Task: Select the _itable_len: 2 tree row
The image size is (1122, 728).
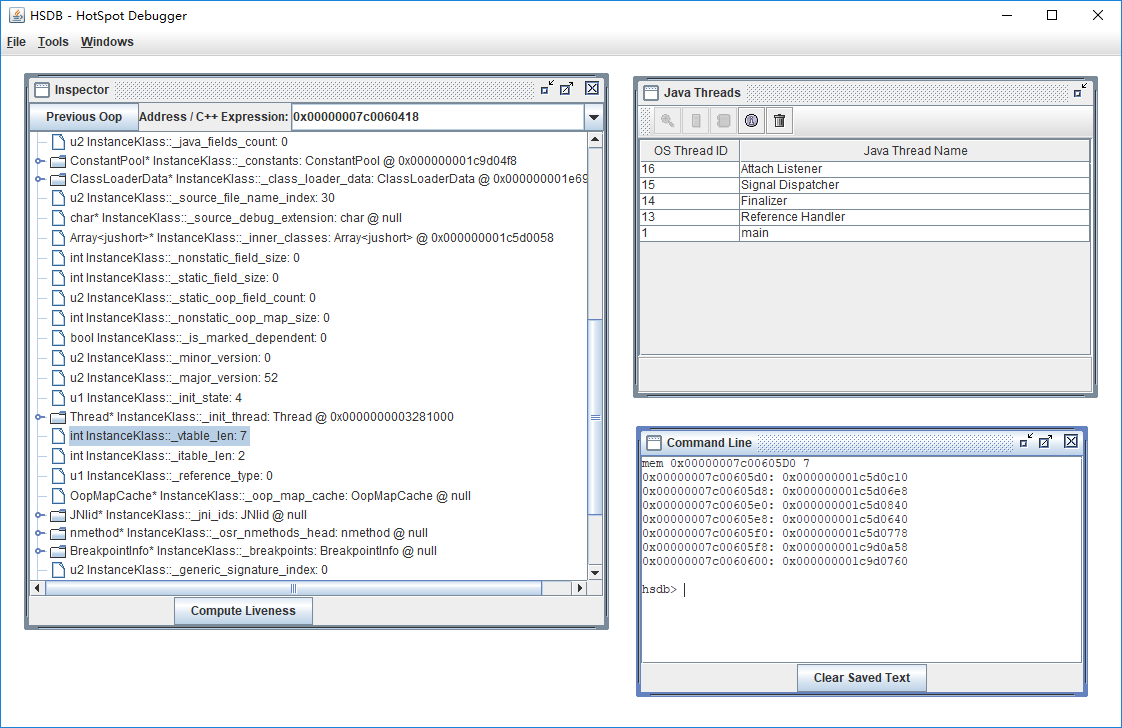Action: 157,456
